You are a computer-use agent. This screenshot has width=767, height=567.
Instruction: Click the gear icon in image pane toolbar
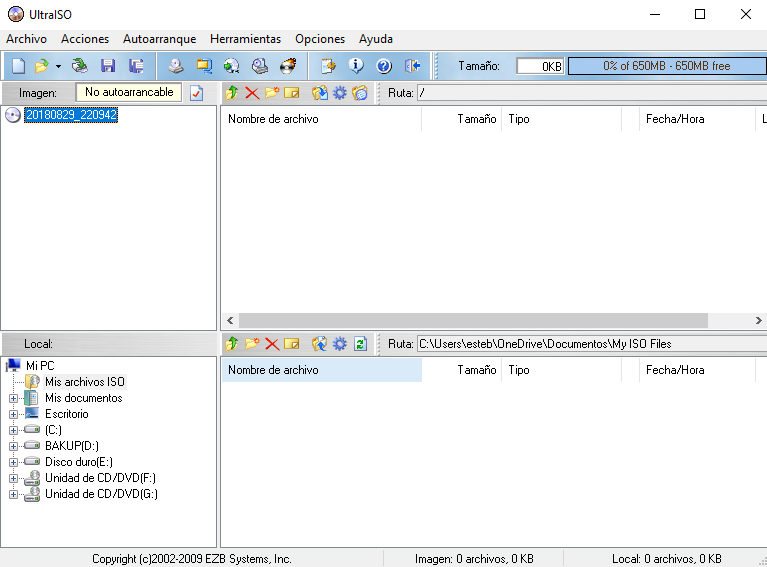coord(339,92)
